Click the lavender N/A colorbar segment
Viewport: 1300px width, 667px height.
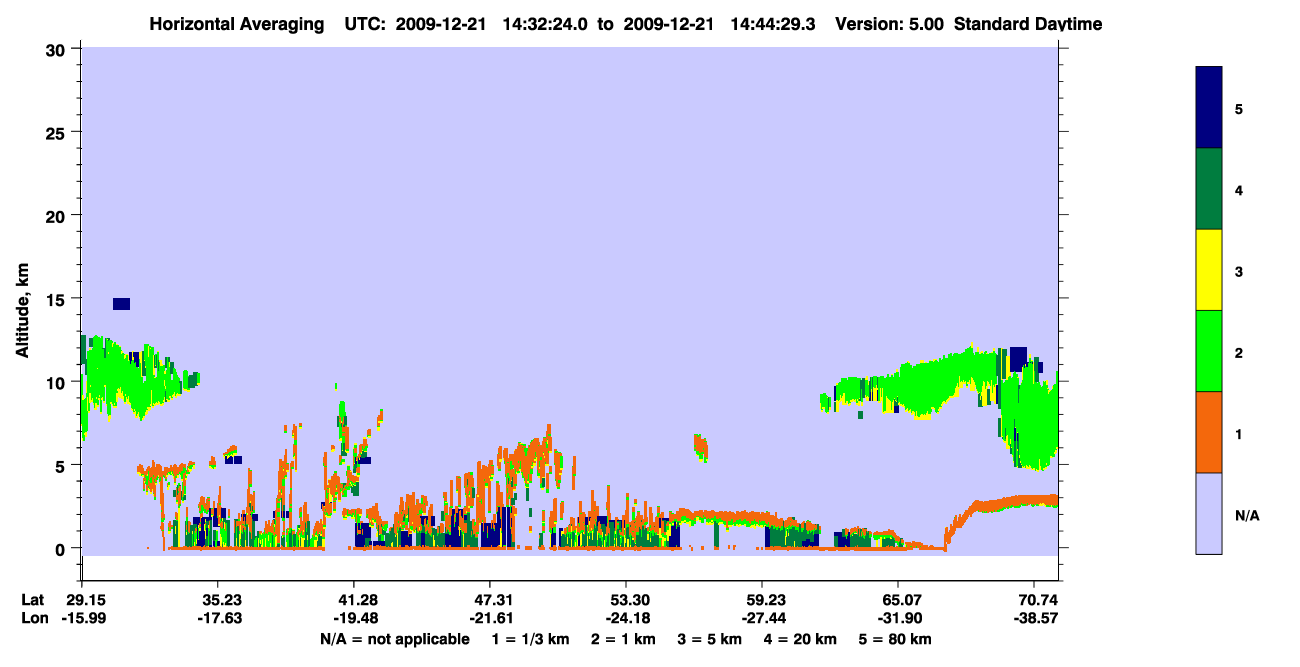pos(1209,513)
